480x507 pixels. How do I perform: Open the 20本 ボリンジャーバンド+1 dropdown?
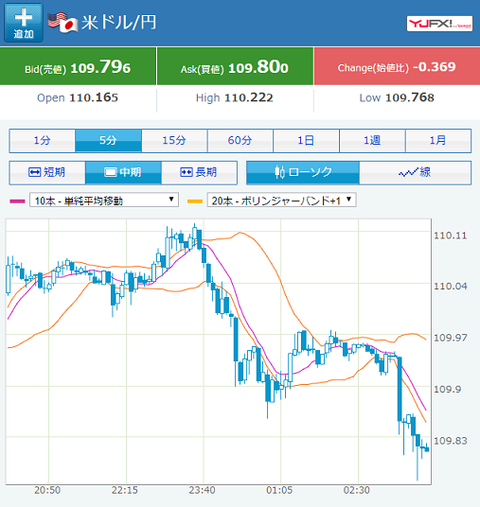(281, 200)
